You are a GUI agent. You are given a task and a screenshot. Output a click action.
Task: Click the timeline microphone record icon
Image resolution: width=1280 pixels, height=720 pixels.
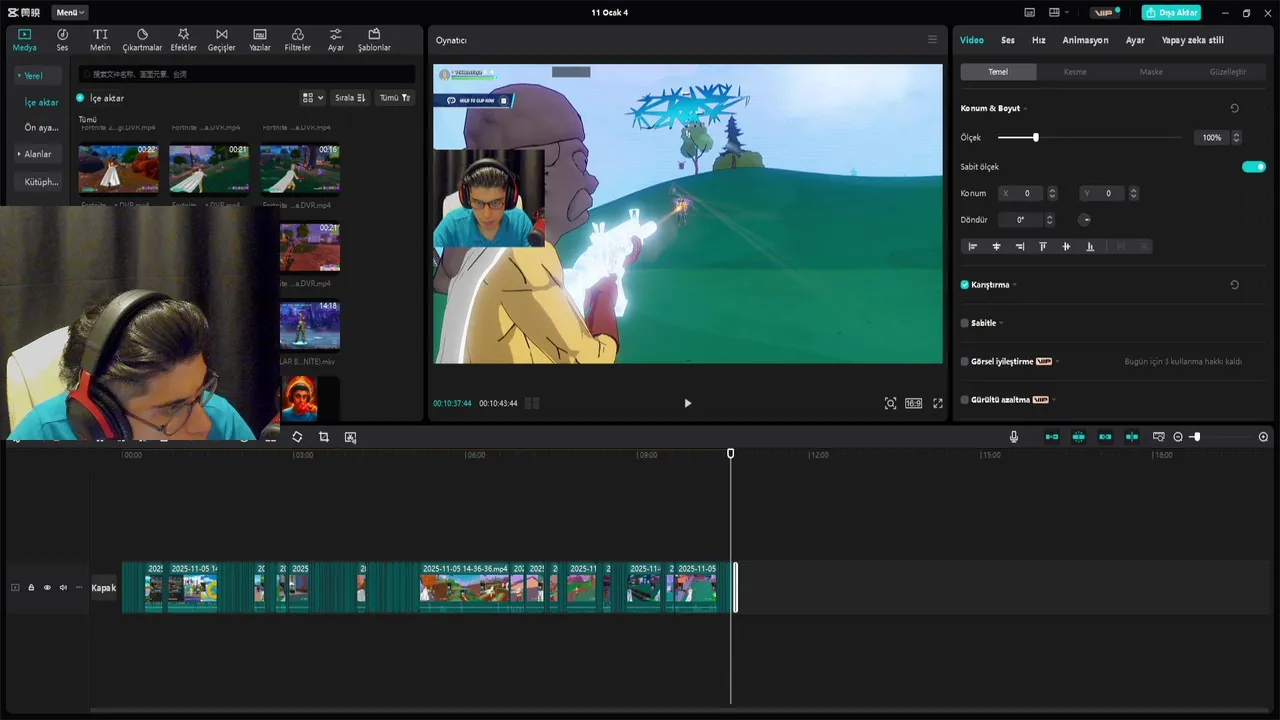click(1014, 437)
